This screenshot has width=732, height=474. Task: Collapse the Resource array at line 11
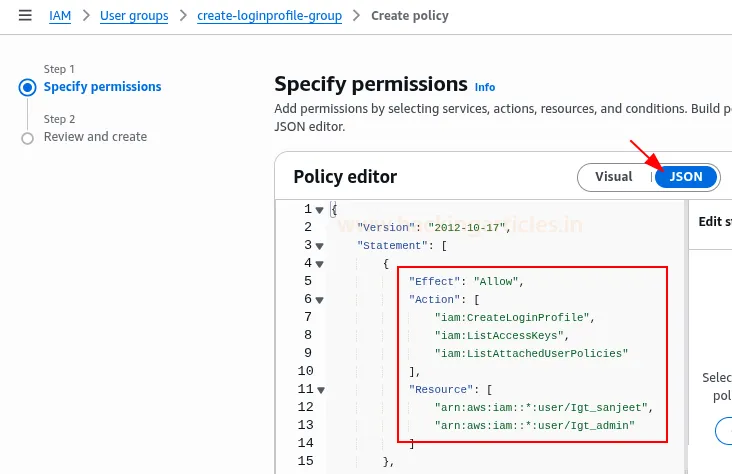(320, 390)
